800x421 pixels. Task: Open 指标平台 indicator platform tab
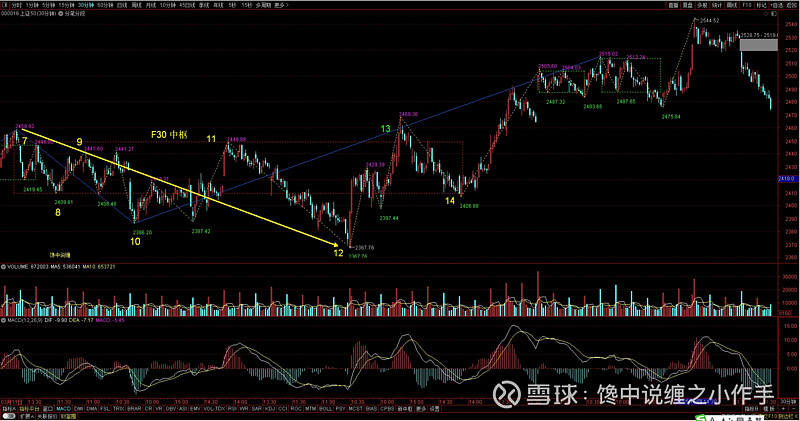click(29, 409)
